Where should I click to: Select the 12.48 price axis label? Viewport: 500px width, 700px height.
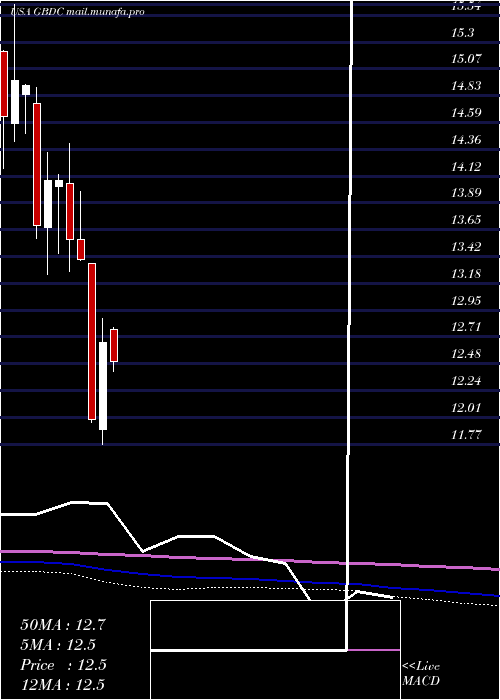[x=466, y=354]
